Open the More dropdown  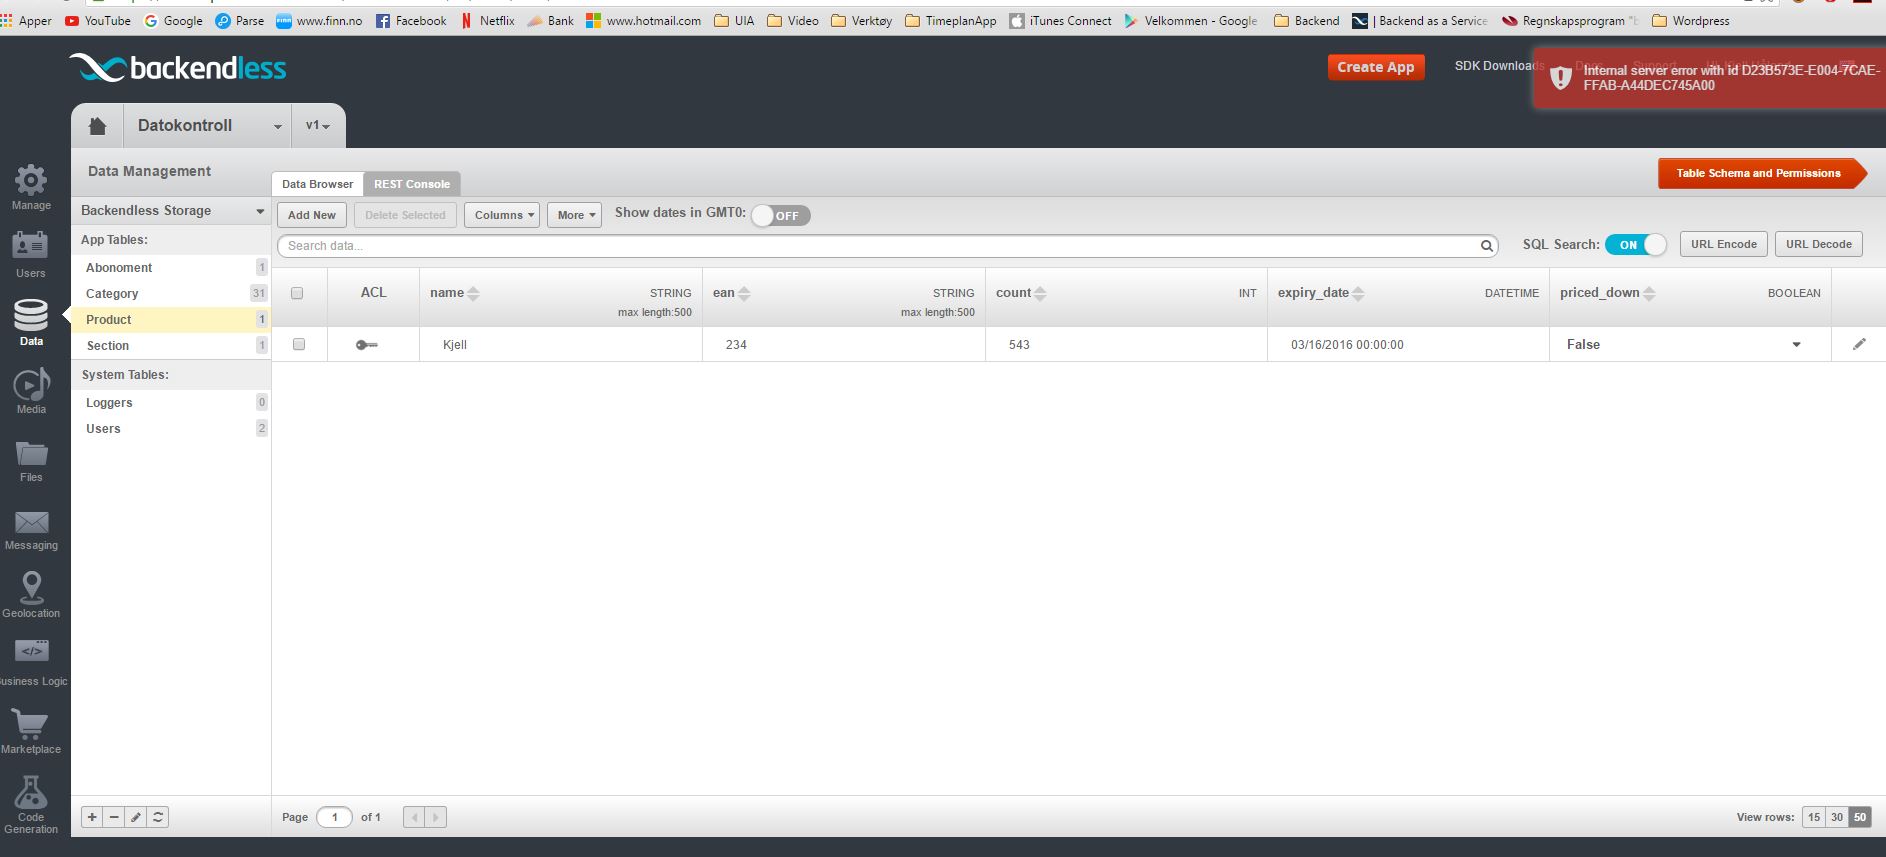coord(574,215)
